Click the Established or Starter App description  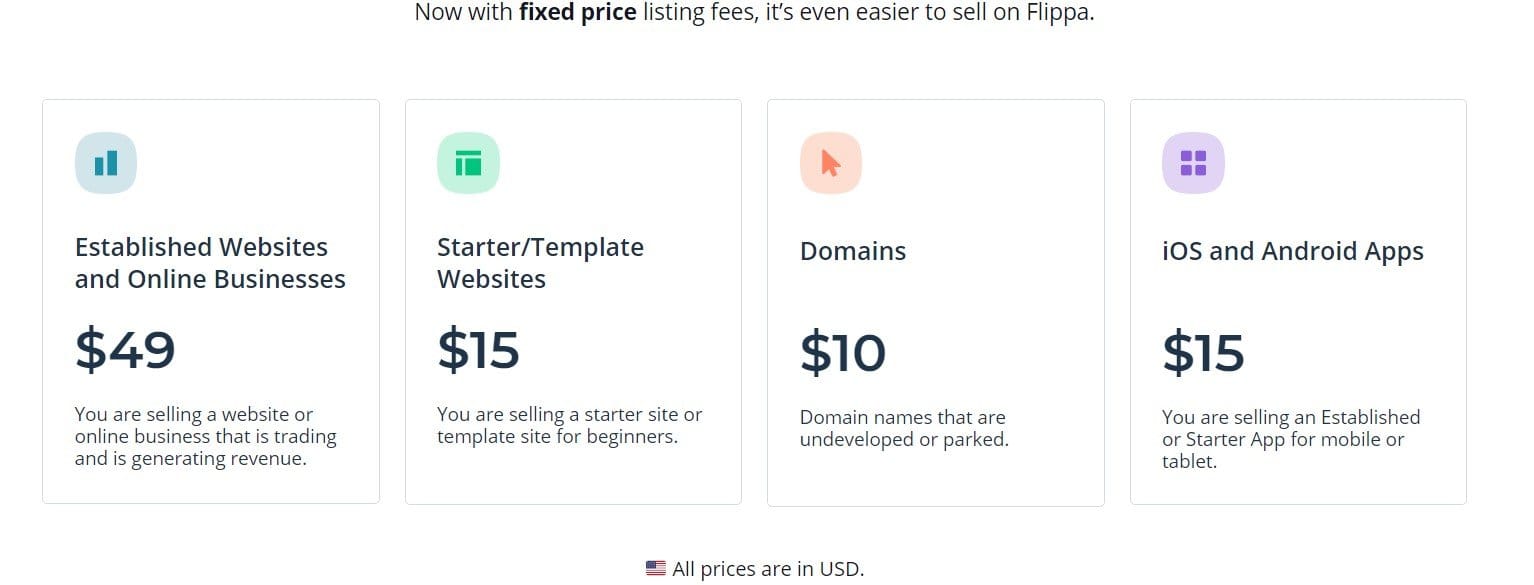[1290, 439]
